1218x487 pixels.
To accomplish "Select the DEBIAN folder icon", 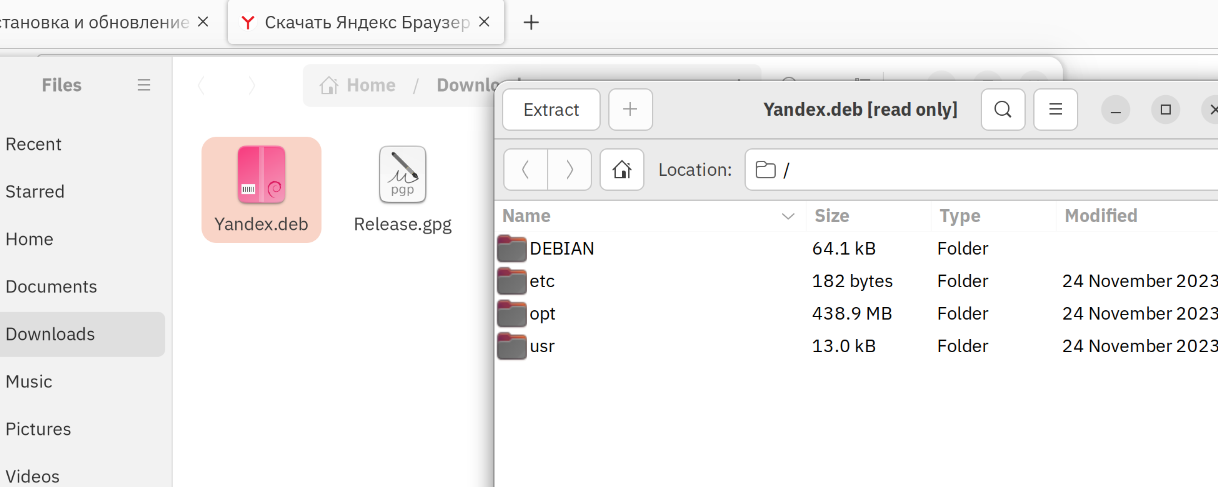I will coord(512,248).
